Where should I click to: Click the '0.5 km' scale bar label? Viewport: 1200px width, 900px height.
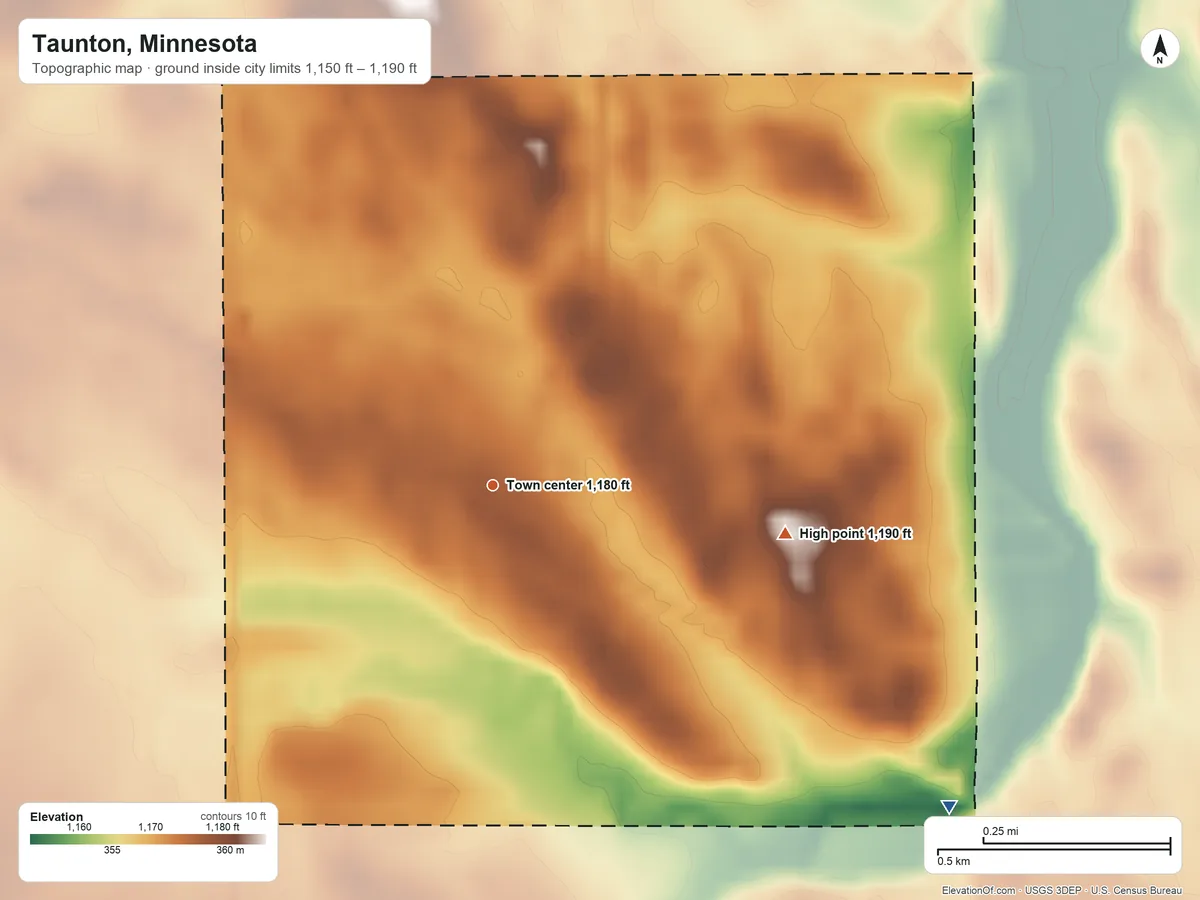(x=953, y=860)
